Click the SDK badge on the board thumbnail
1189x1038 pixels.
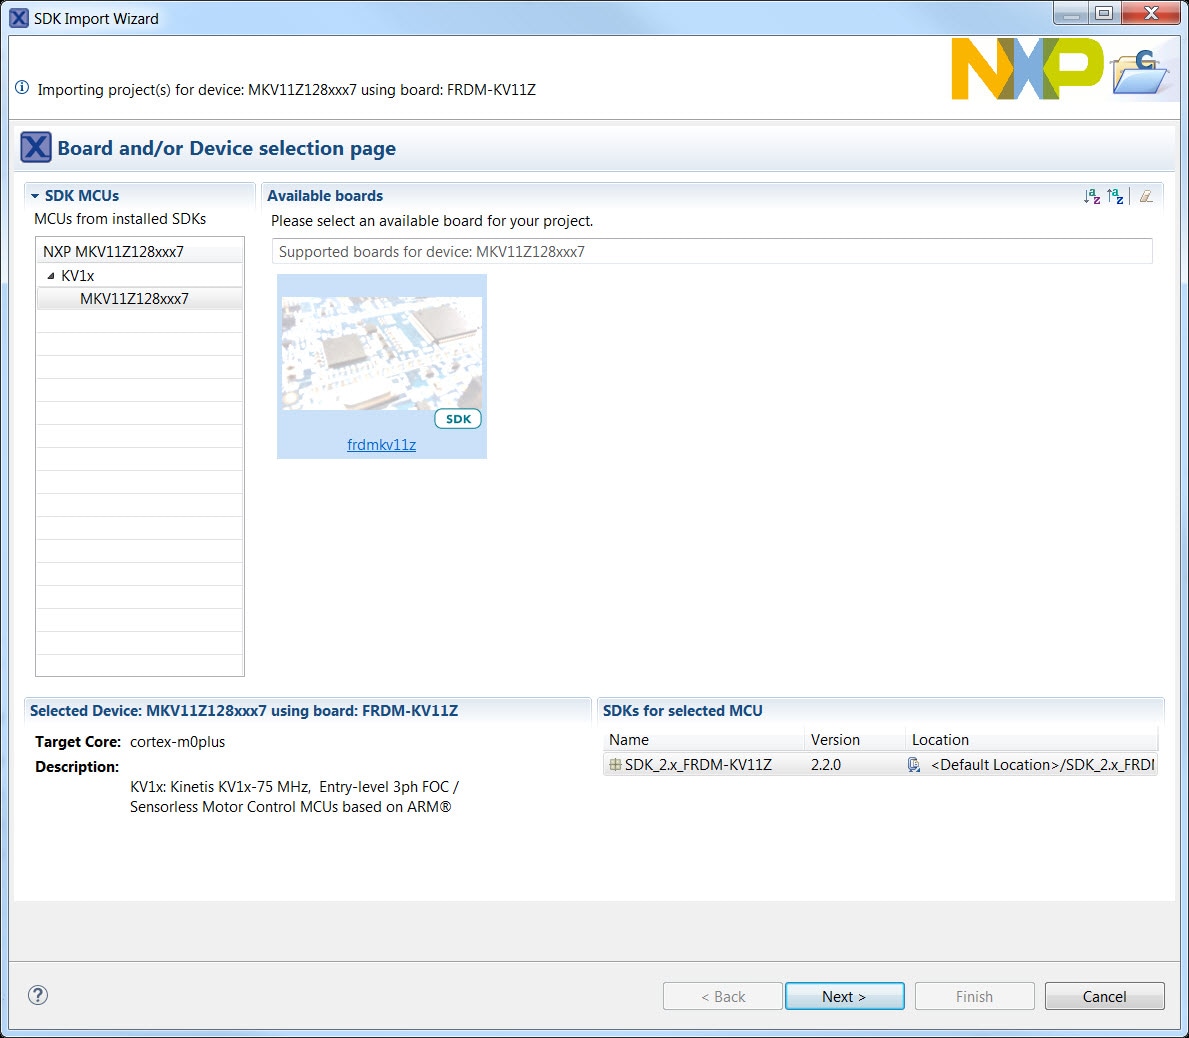click(x=458, y=419)
